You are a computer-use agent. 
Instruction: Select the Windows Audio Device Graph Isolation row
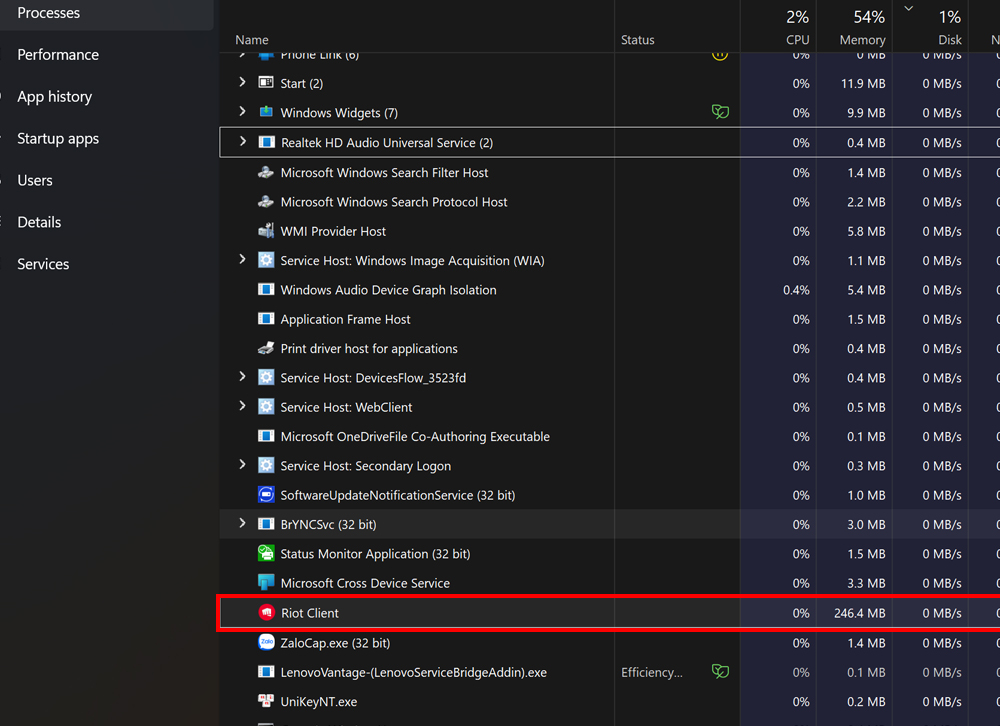click(x=388, y=290)
